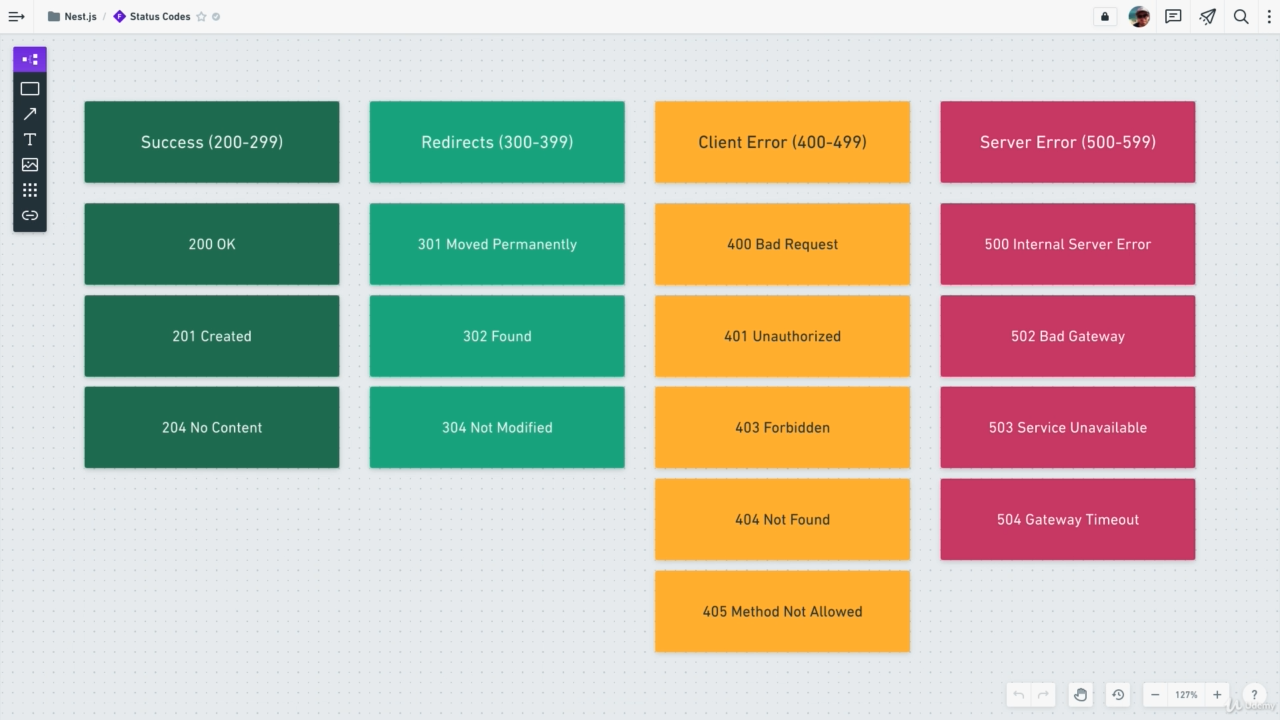Open the comments panel icon
Viewport: 1280px width, 720px height.
click(x=1174, y=17)
